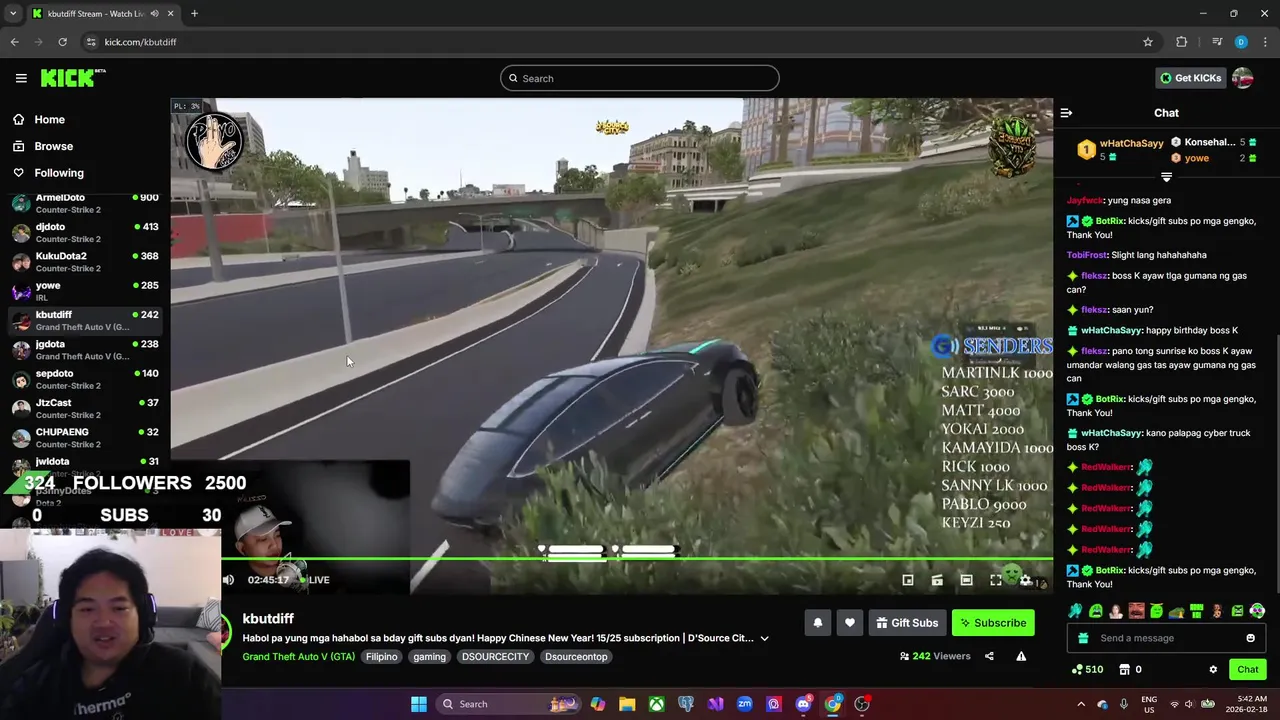The height and width of the screenshot is (720, 1280).
Task: Select the gaming tag
Action: click(x=429, y=657)
